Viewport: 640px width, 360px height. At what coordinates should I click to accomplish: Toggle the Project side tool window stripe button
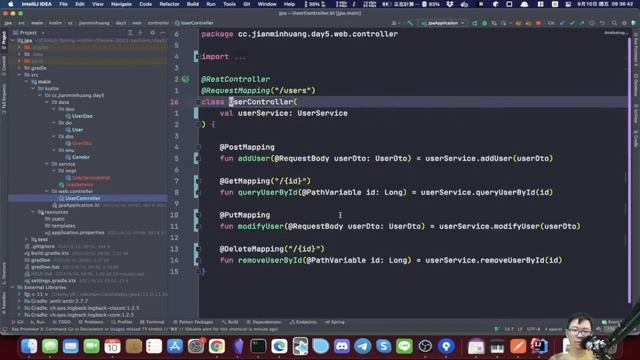point(4,40)
